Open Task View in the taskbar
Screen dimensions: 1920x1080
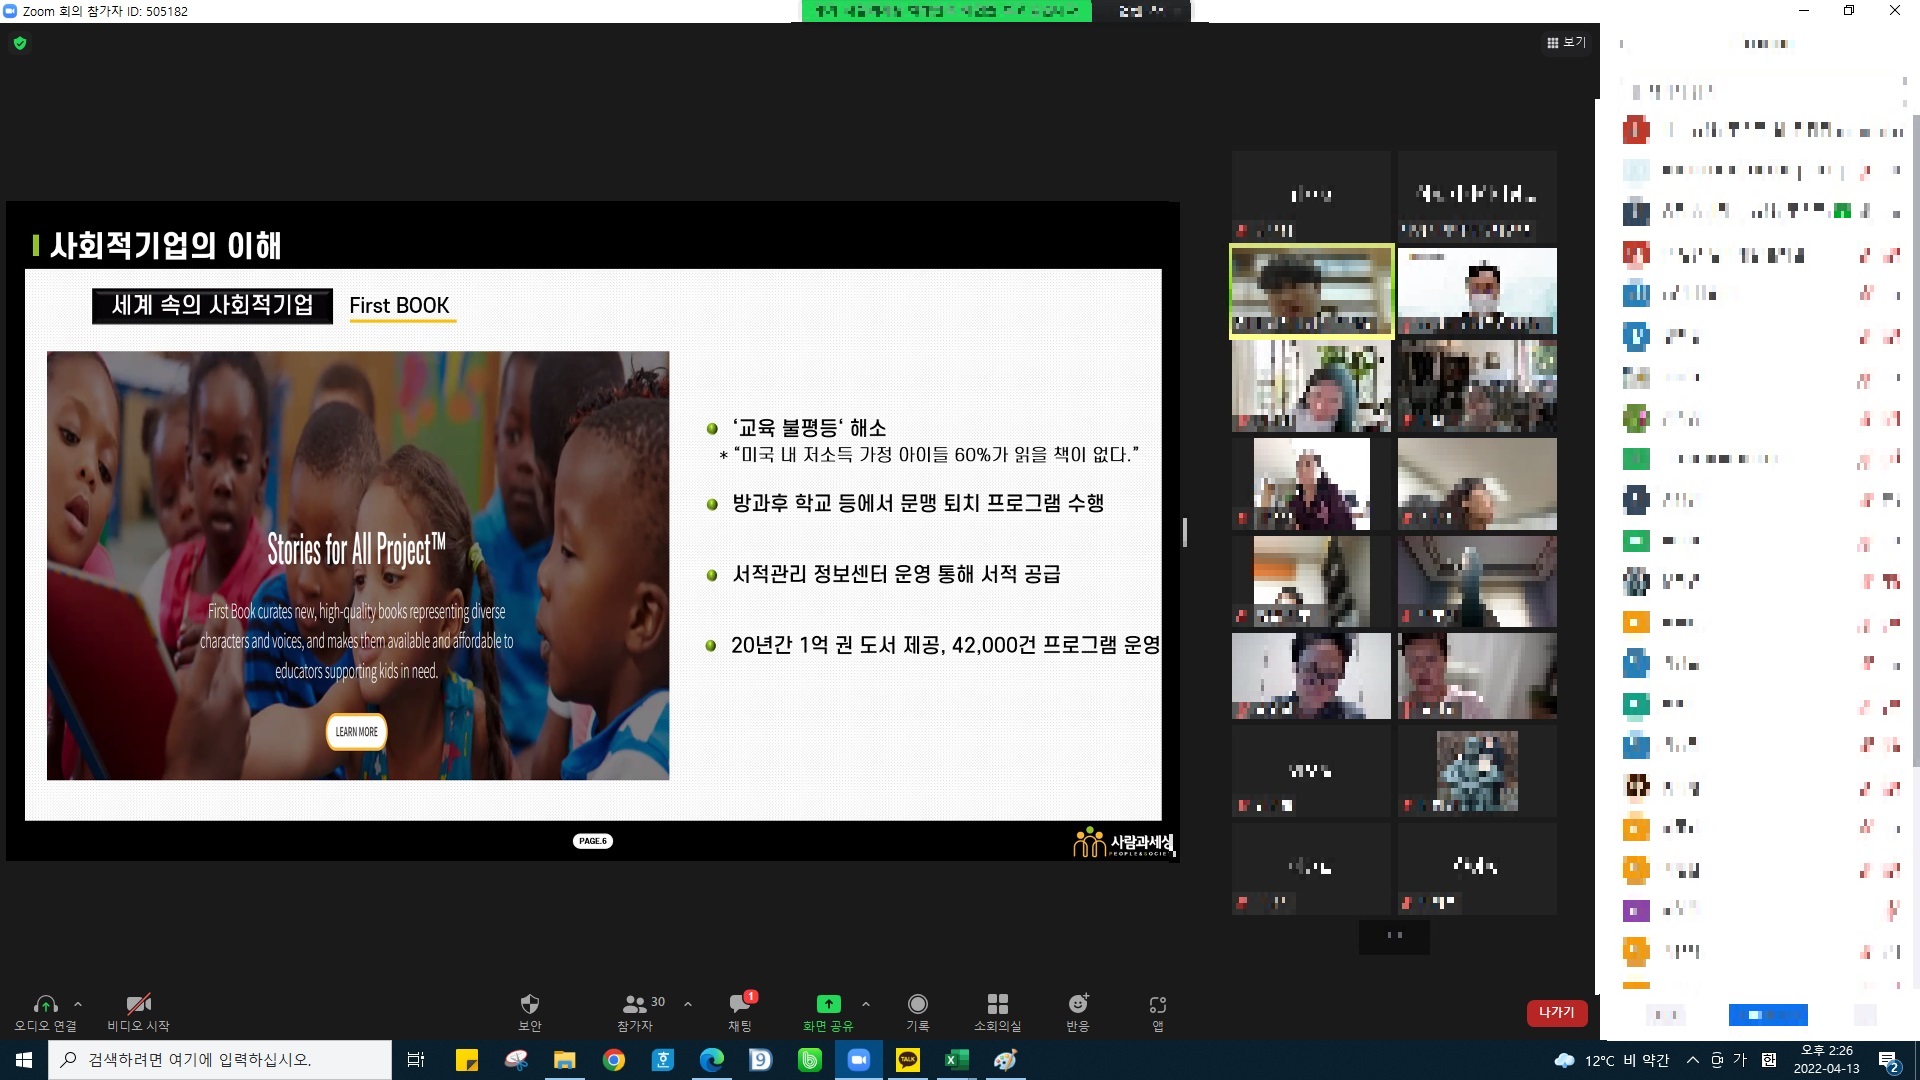416,1060
